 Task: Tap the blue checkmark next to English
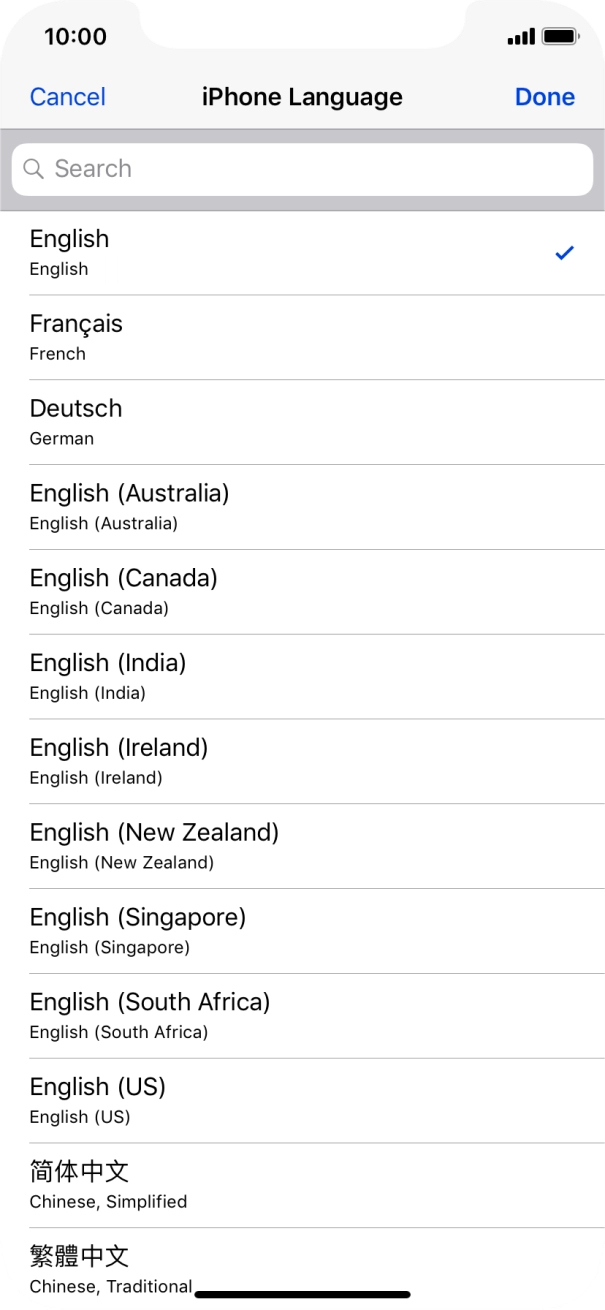pos(565,252)
